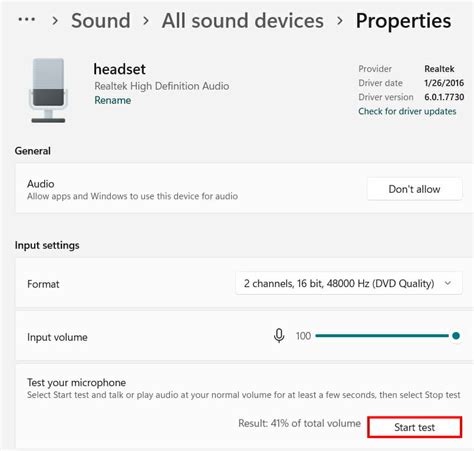474x451 pixels.
Task: Click the input volume slider handle
Action: (x=456, y=336)
